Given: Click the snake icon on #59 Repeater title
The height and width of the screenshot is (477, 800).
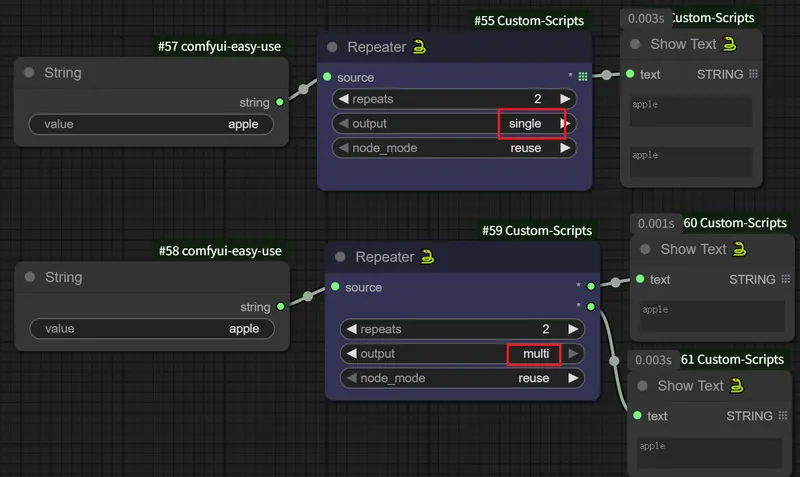Looking at the screenshot, I should tap(428, 257).
